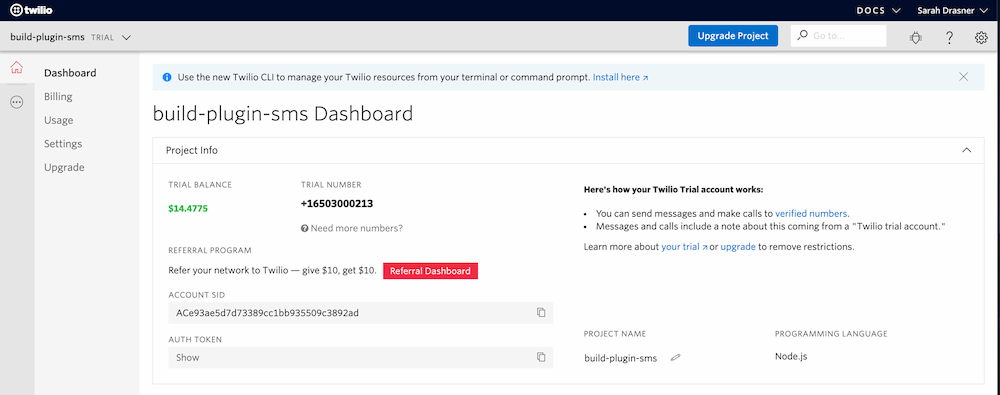The width and height of the screenshot is (1000, 395).
Task: Click the Upgrade Project button
Action: [x=733, y=36]
